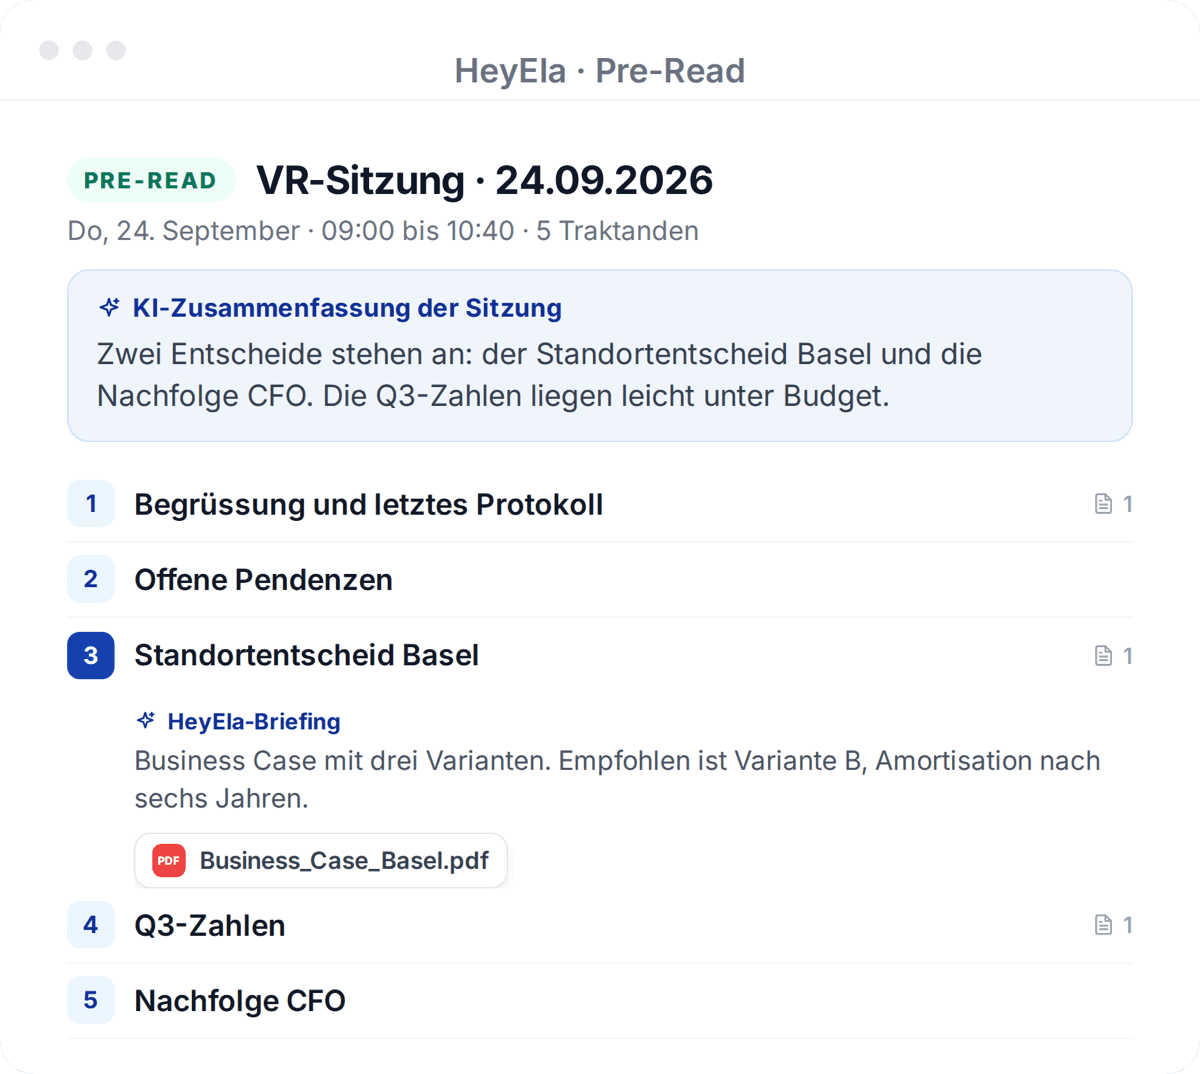
Task: Open the document icon on Standortentscheid Basel row
Action: (1103, 655)
